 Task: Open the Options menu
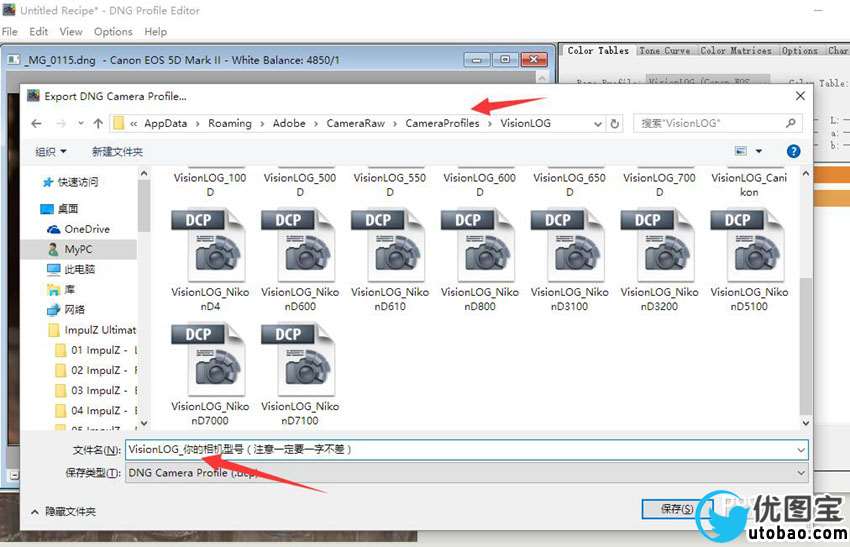pos(113,32)
